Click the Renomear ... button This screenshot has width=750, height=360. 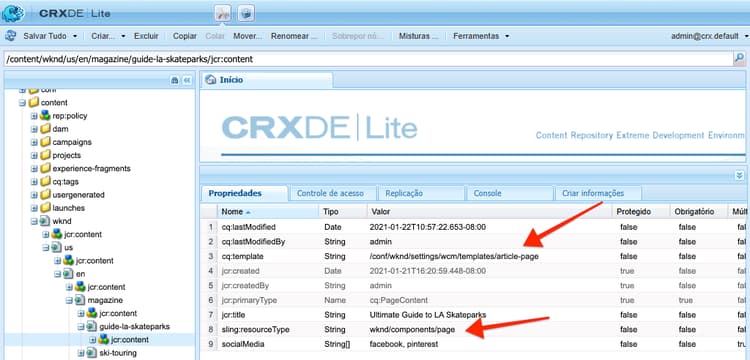point(294,36)
